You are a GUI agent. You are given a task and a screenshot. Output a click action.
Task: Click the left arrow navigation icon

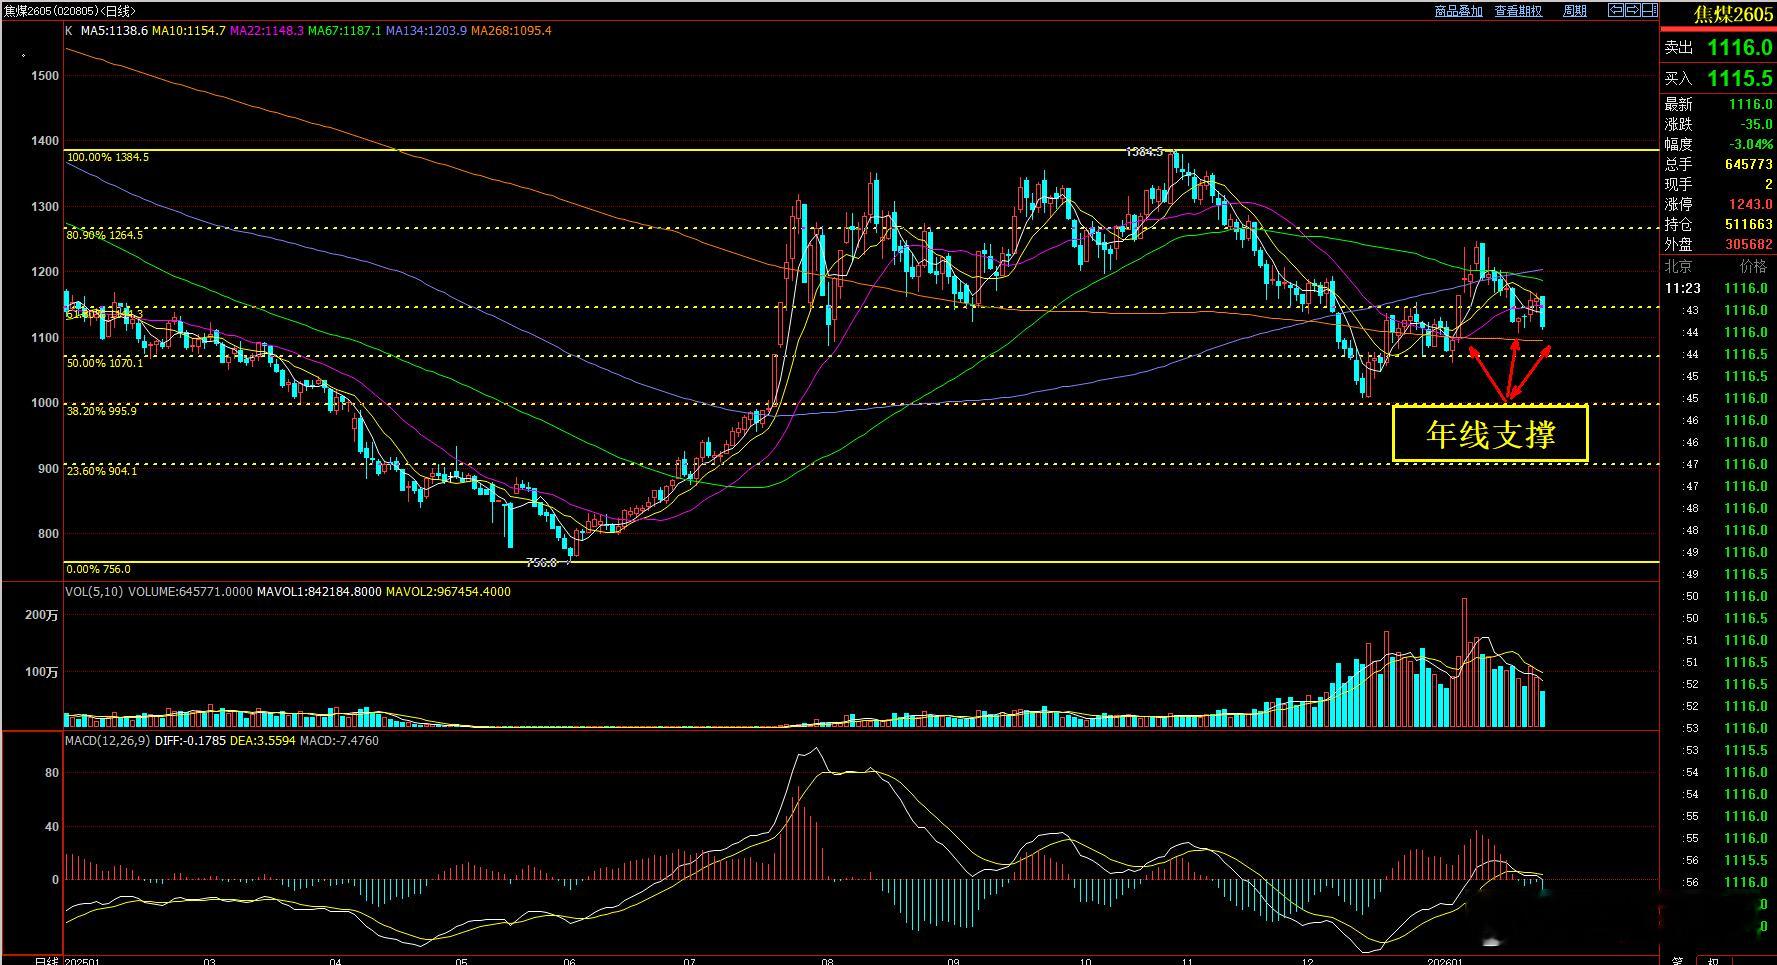[x=1616, y=10]
